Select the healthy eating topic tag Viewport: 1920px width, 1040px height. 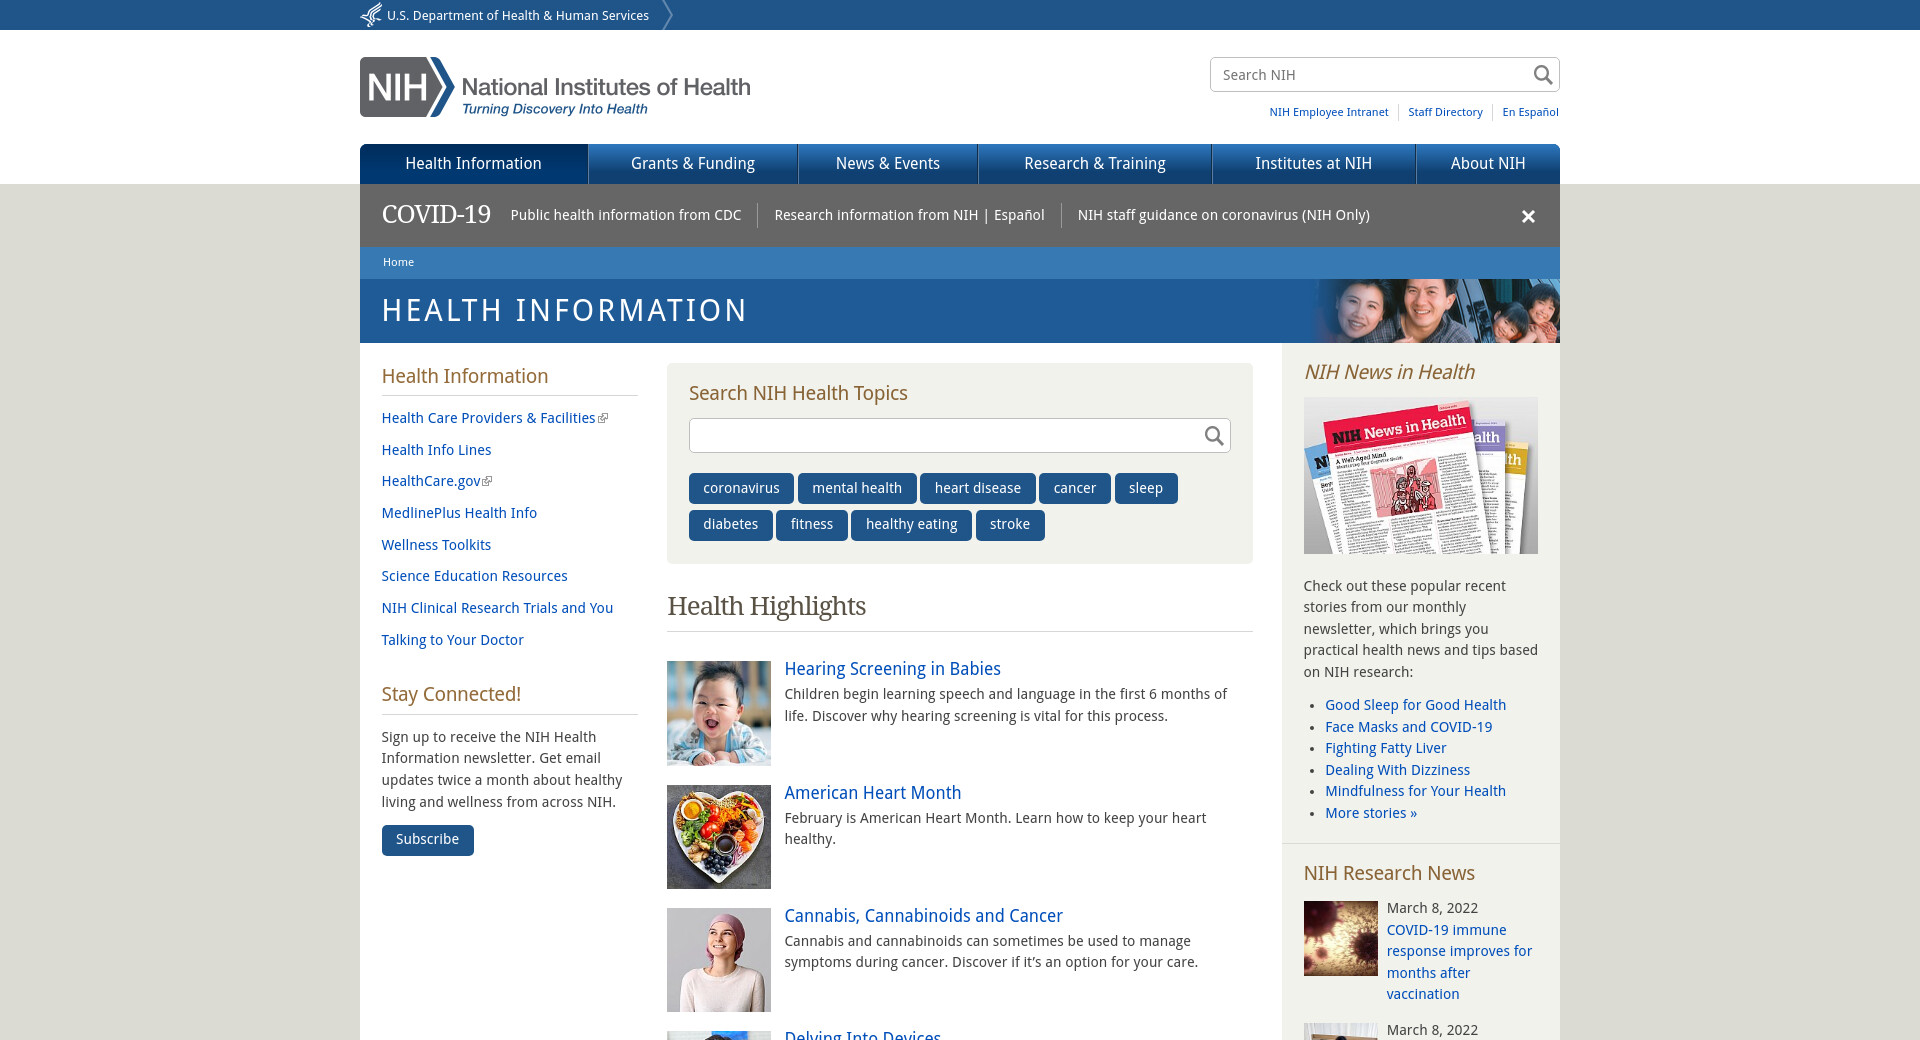pyautogui.click(x=912, y=525)
